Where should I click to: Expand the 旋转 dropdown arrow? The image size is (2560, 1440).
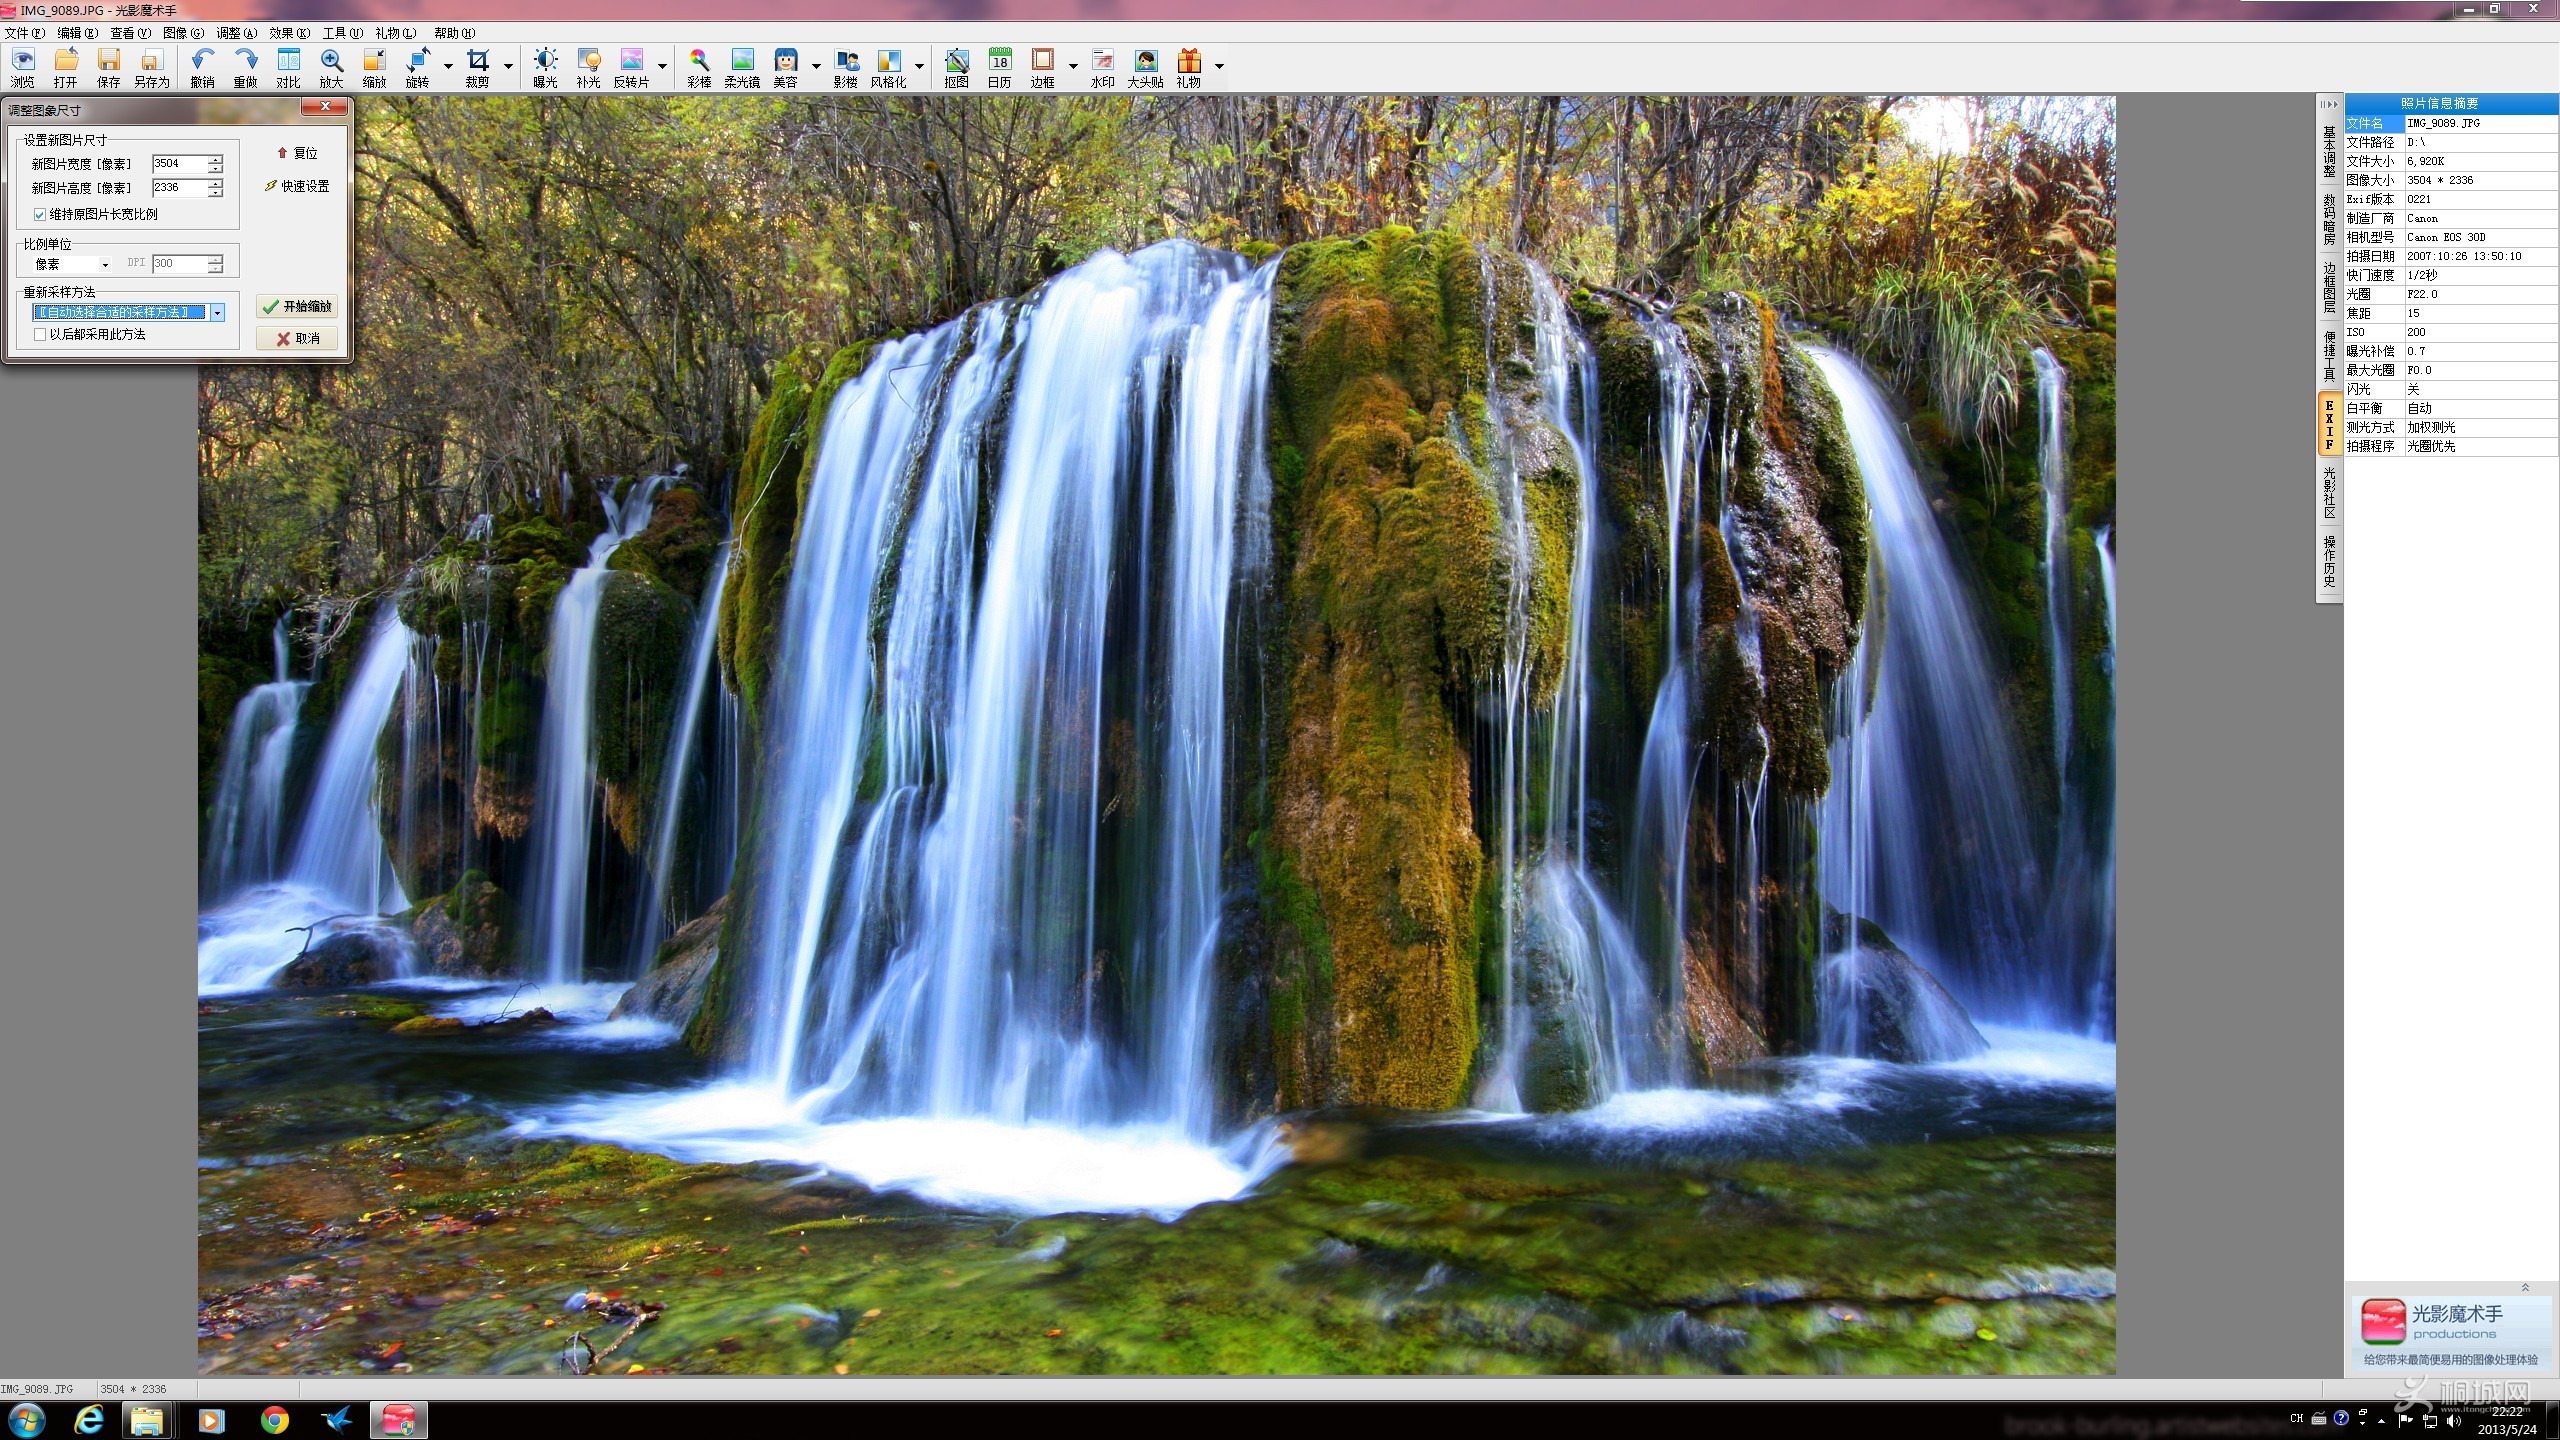point(448,66)
